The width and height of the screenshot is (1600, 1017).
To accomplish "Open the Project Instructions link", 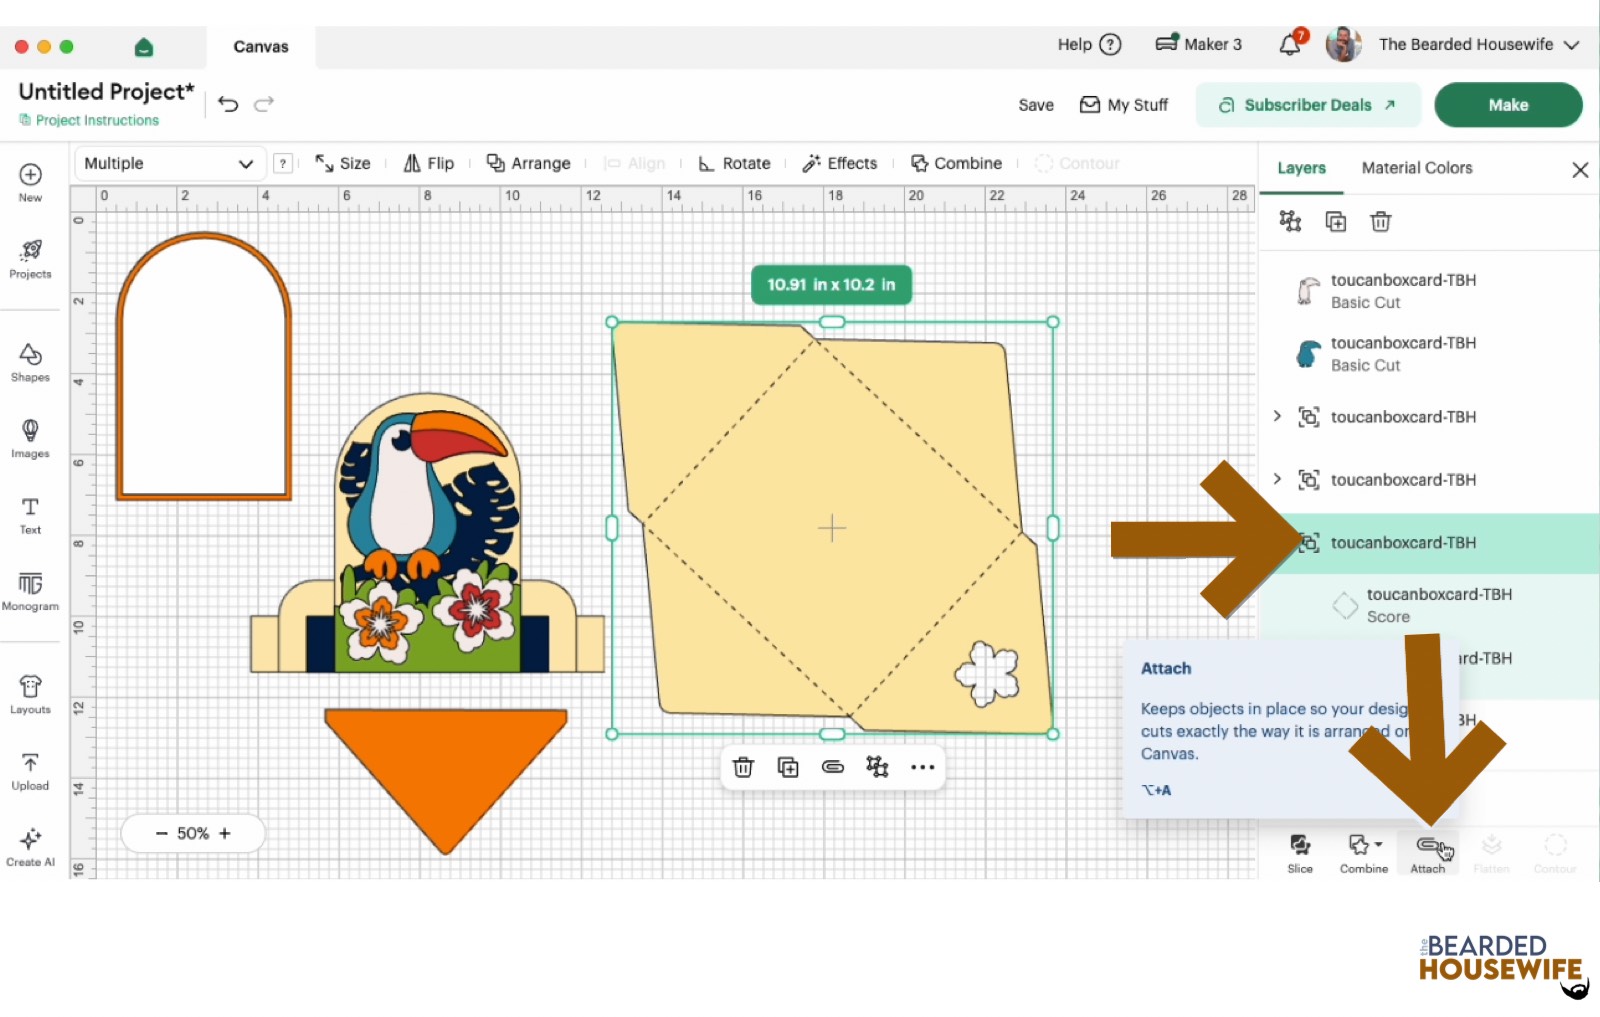I will [x=89, y=120].
